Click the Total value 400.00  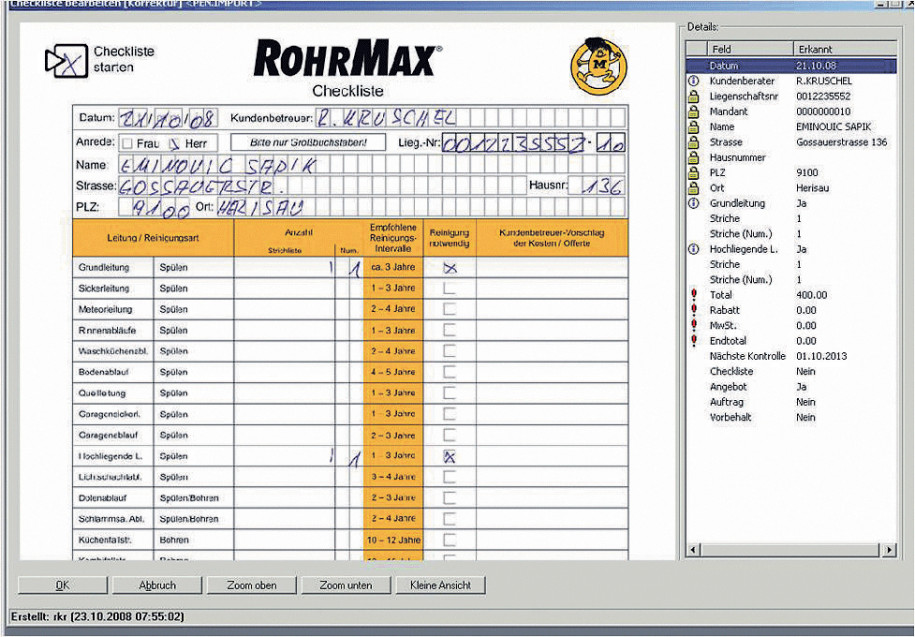tap(812, 295)
